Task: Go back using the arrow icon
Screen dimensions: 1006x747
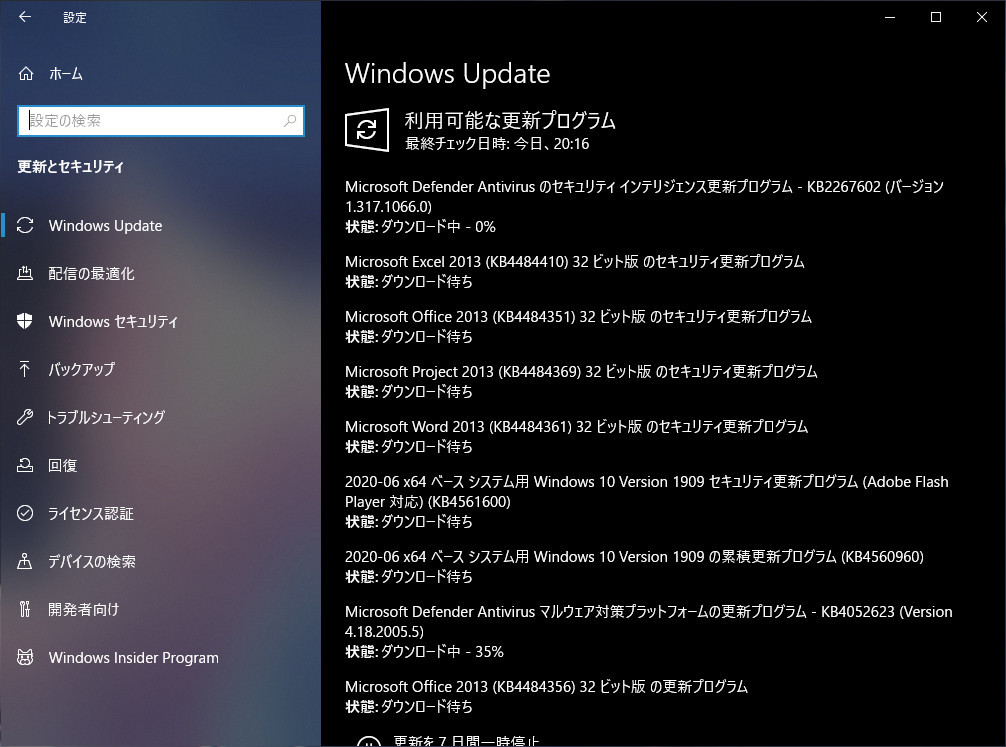Action: (25, 17)
